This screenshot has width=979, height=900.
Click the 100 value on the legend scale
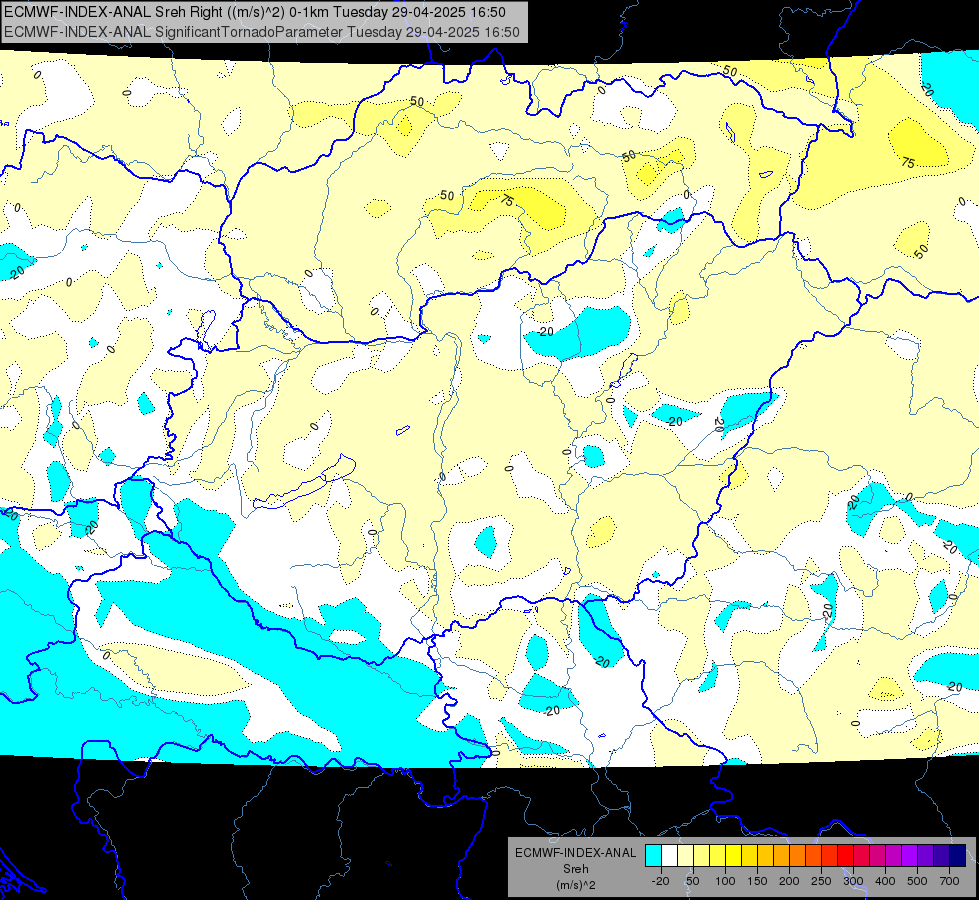726,881
